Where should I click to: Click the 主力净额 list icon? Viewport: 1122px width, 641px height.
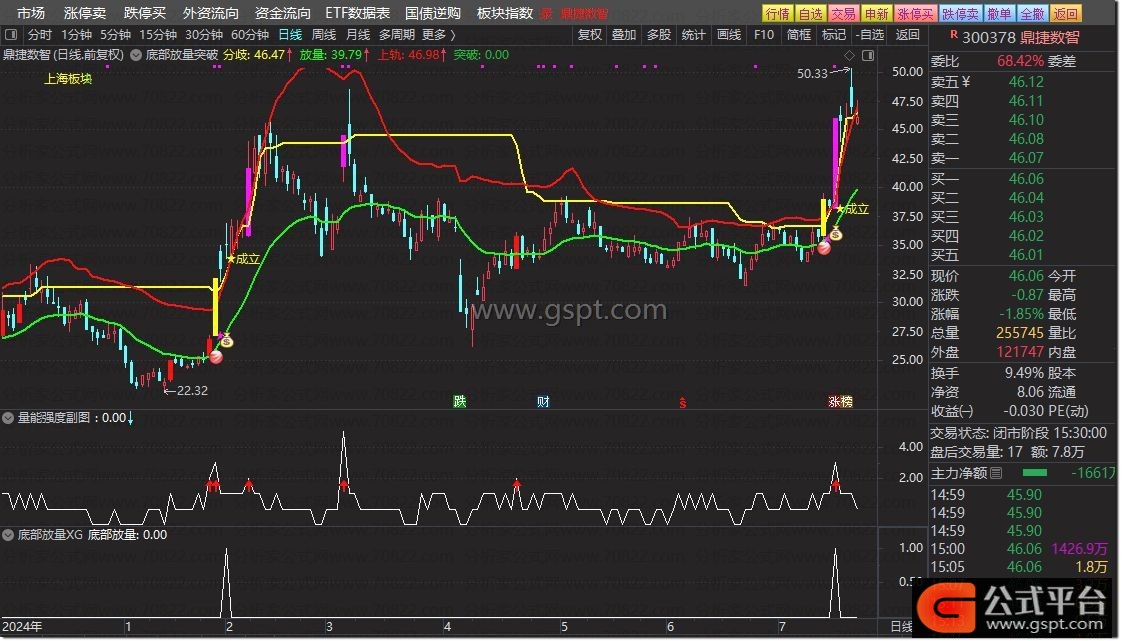(996, 473)
